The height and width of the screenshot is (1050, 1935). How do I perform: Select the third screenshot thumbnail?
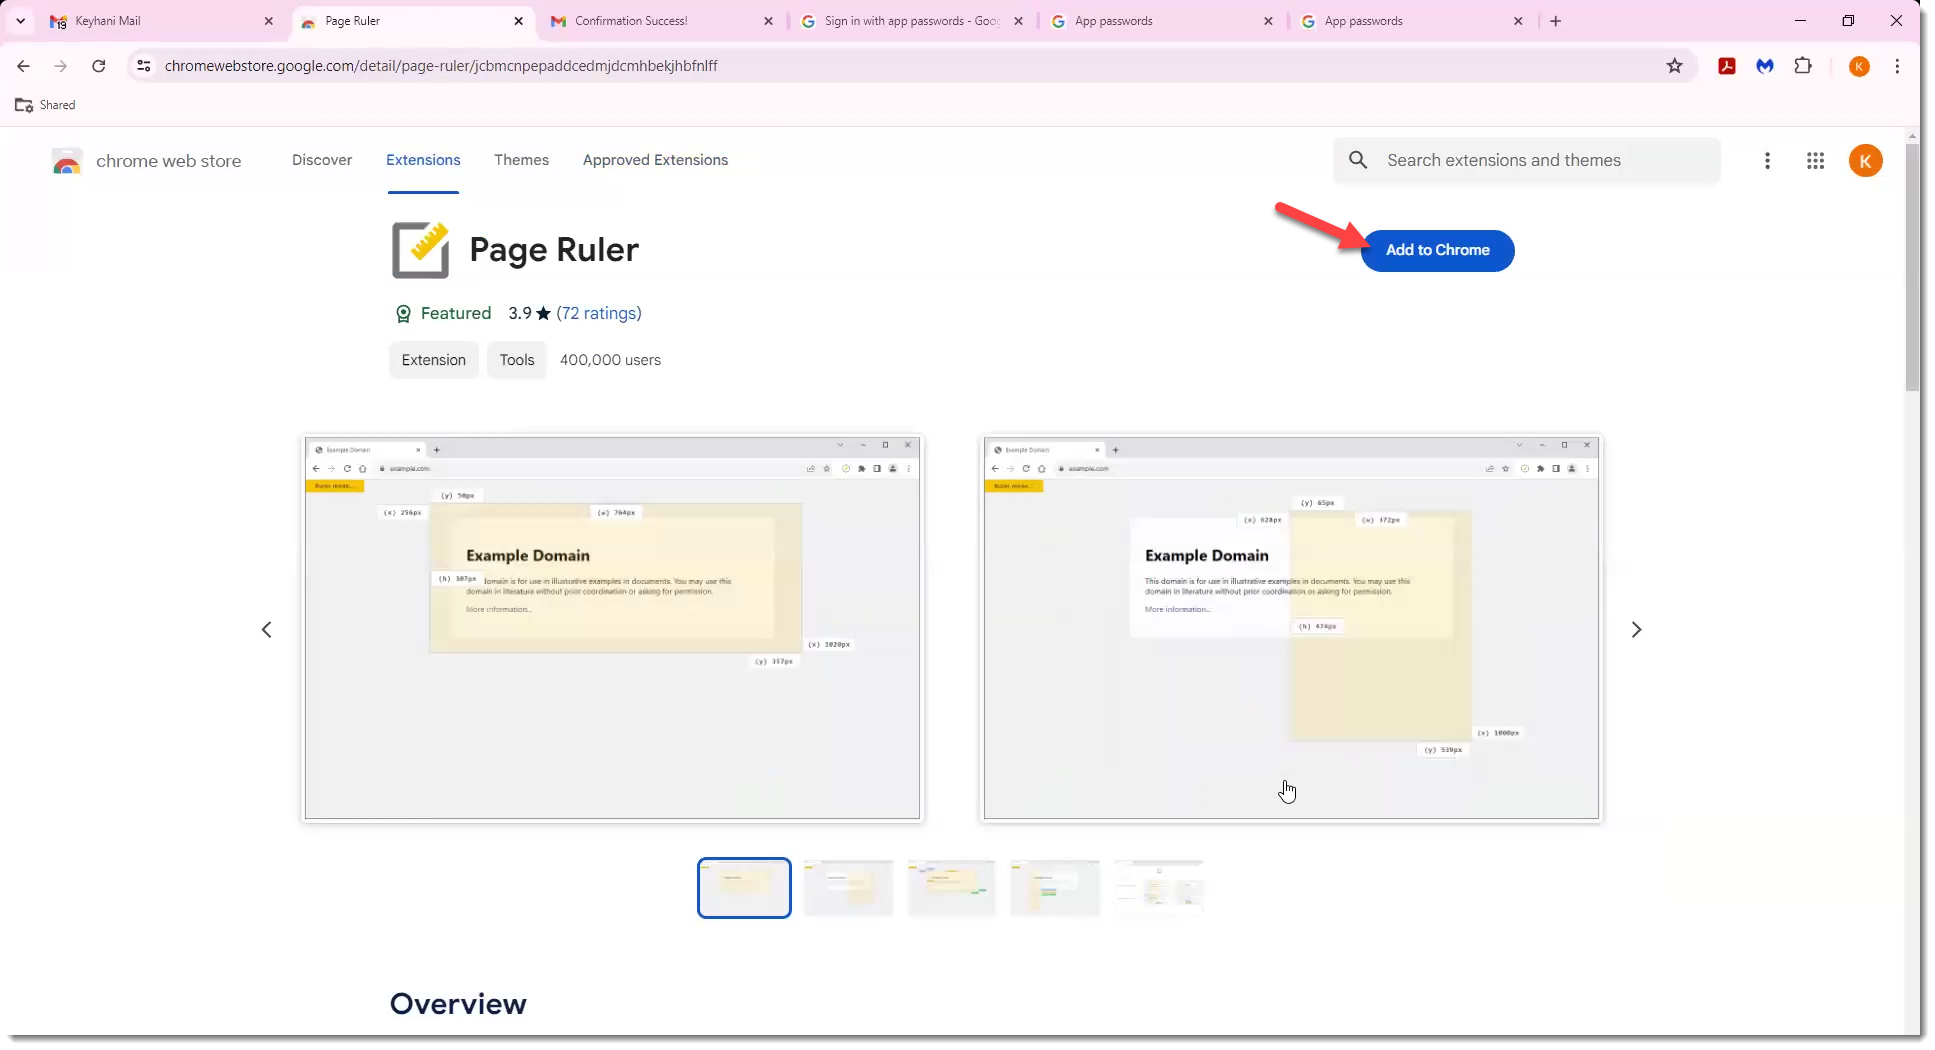point(951,888)
